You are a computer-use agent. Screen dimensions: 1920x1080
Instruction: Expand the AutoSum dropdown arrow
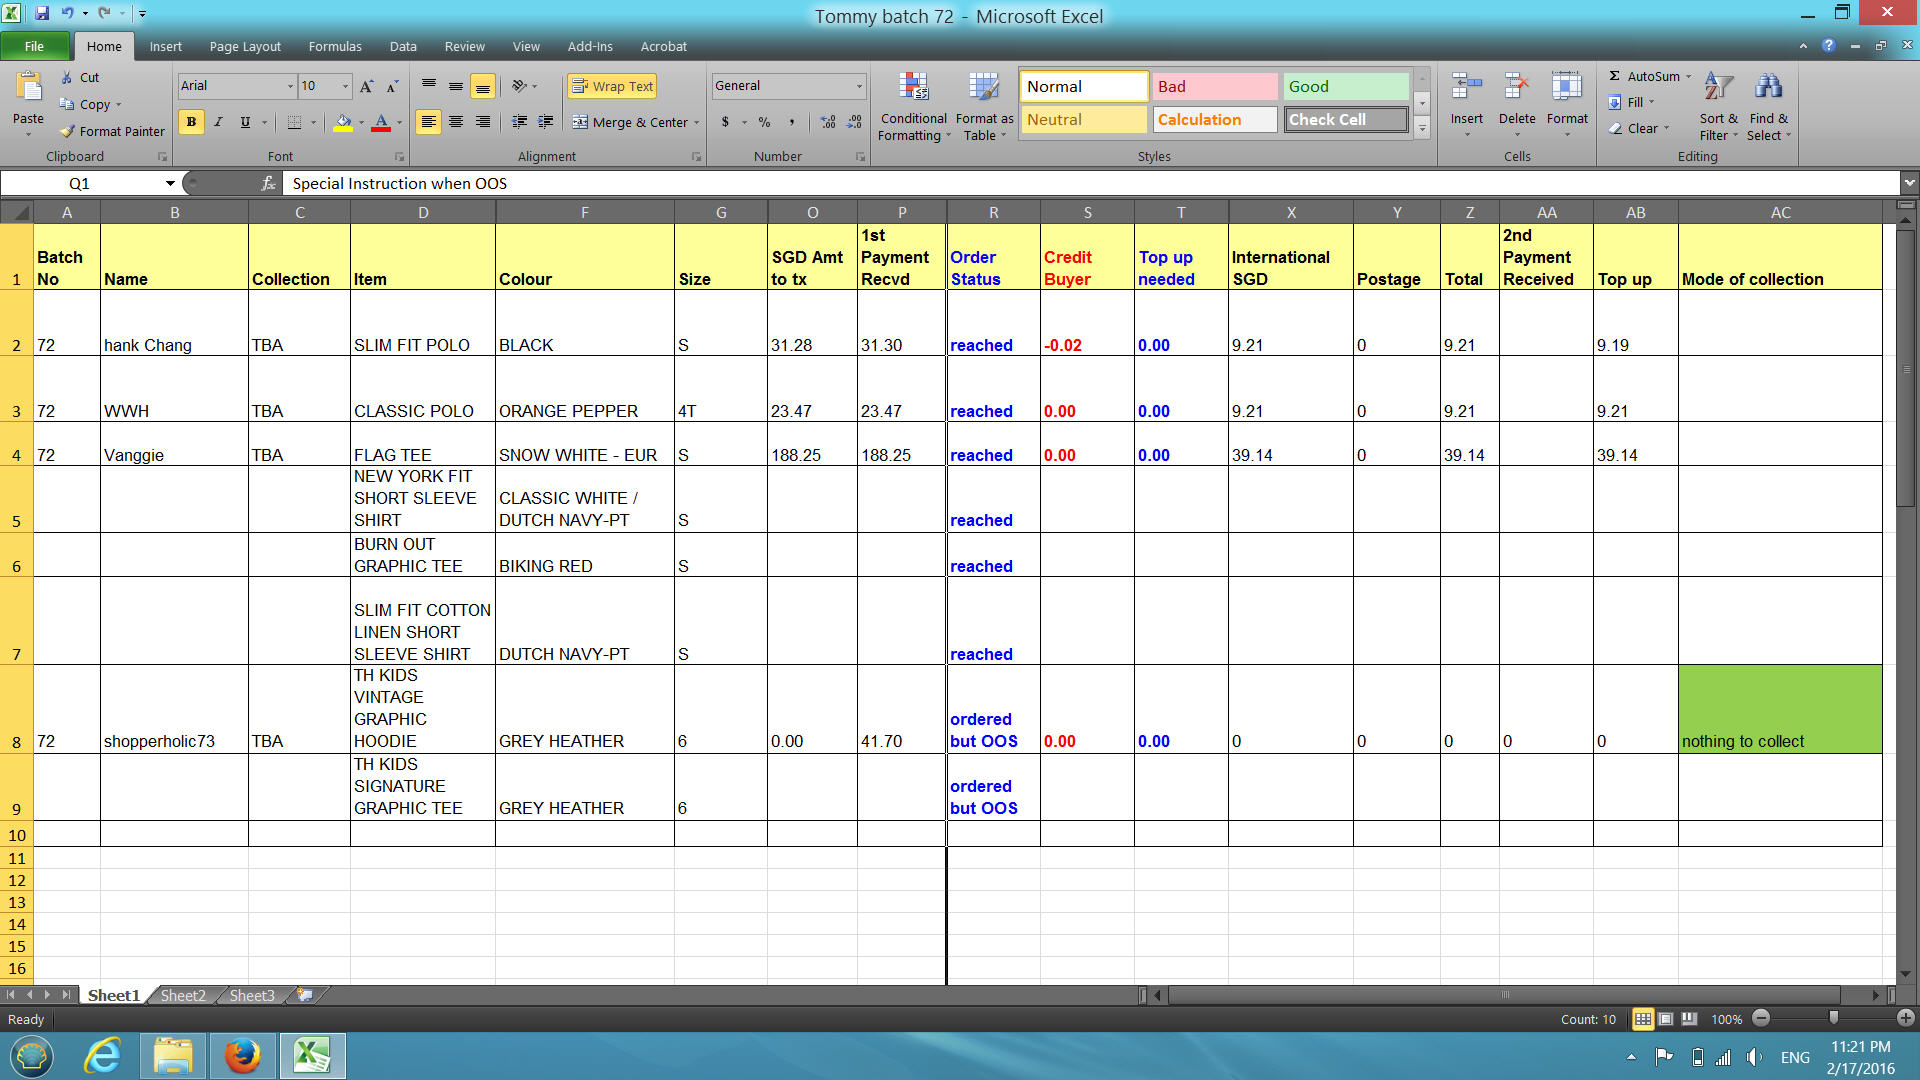point(1689,76)
